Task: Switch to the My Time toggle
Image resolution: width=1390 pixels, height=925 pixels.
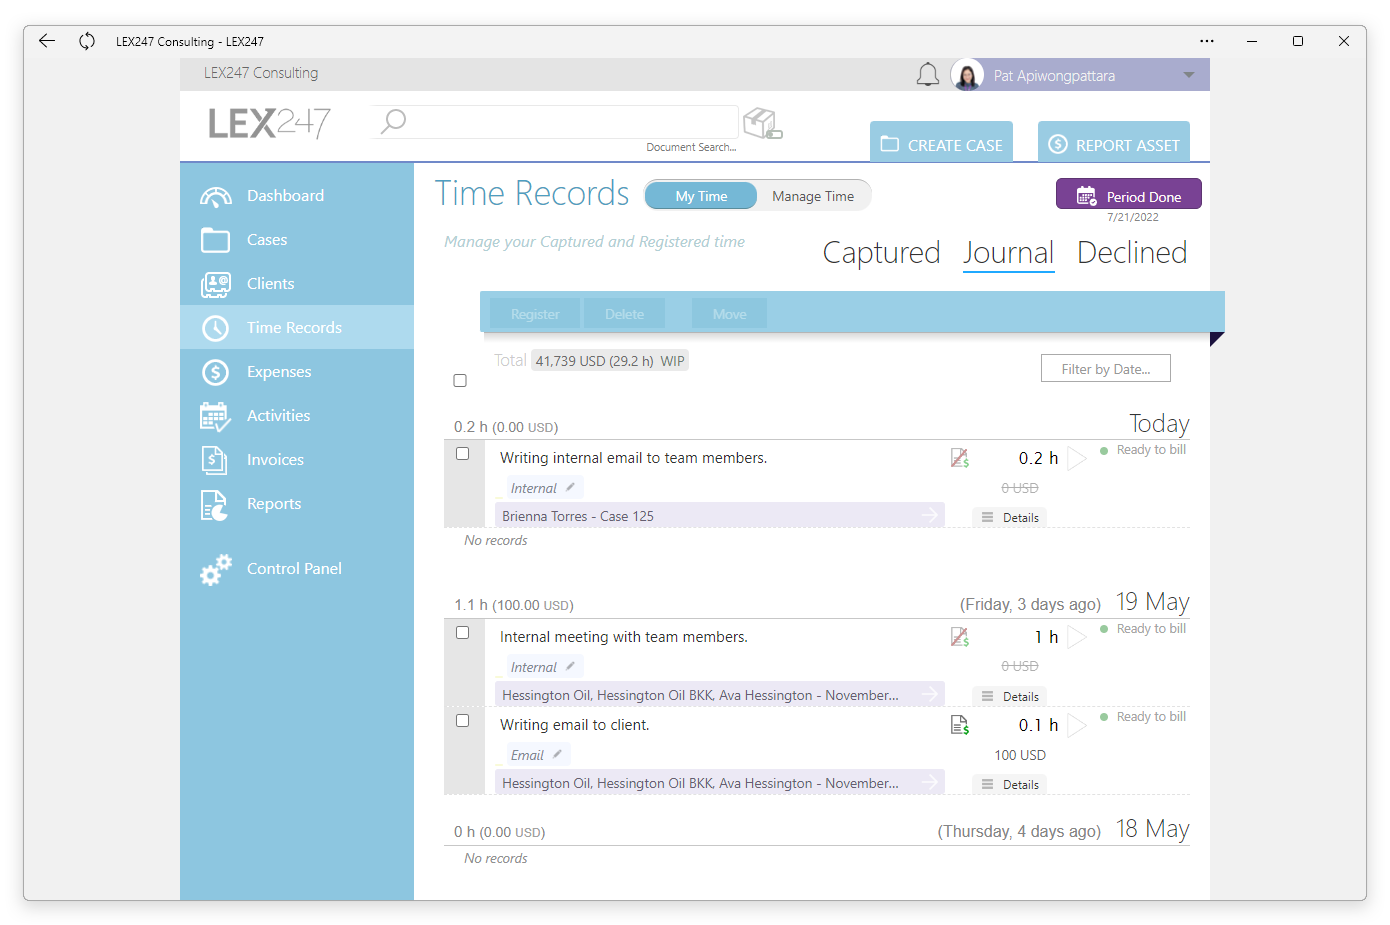Action: coord(701,196)
